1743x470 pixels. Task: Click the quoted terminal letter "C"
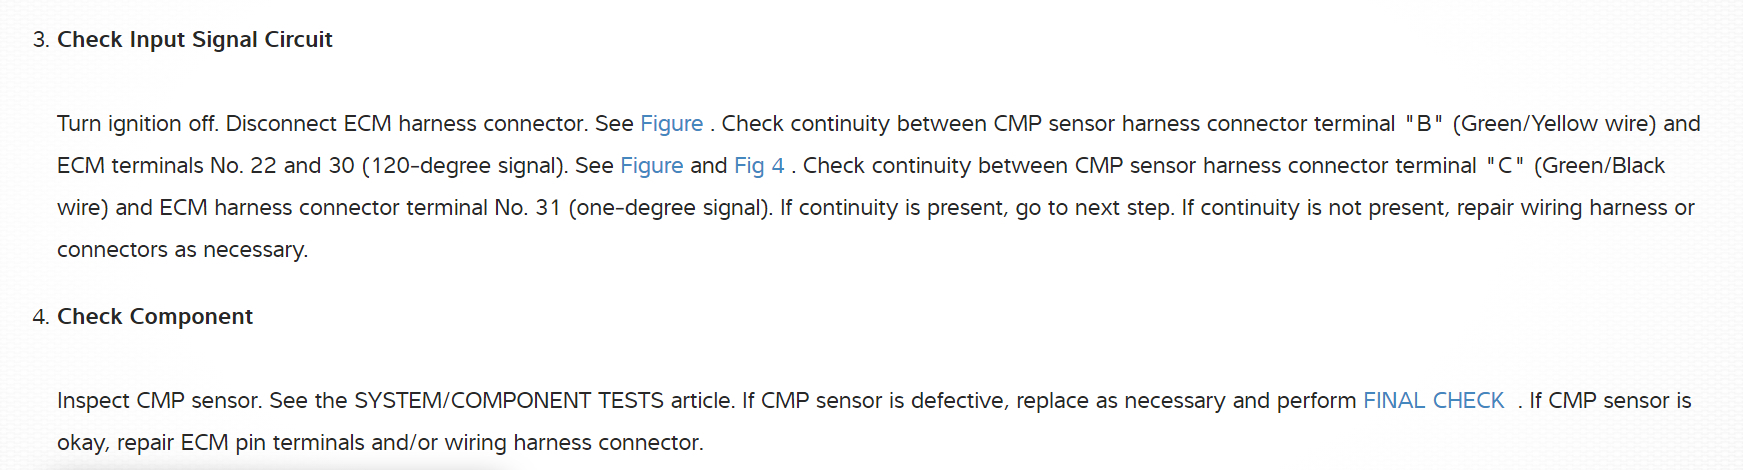1505,165
